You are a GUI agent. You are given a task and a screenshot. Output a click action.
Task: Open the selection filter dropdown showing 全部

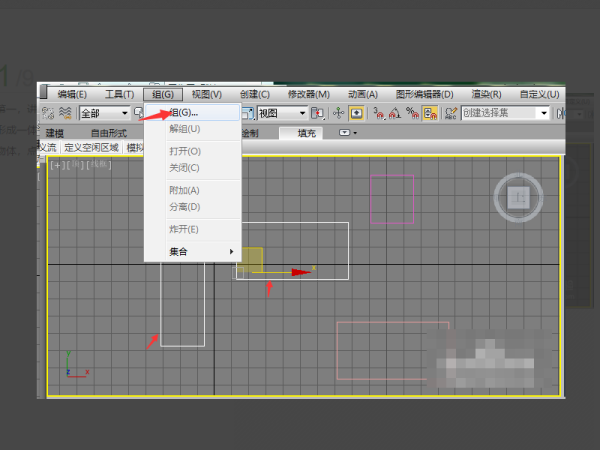104,113
